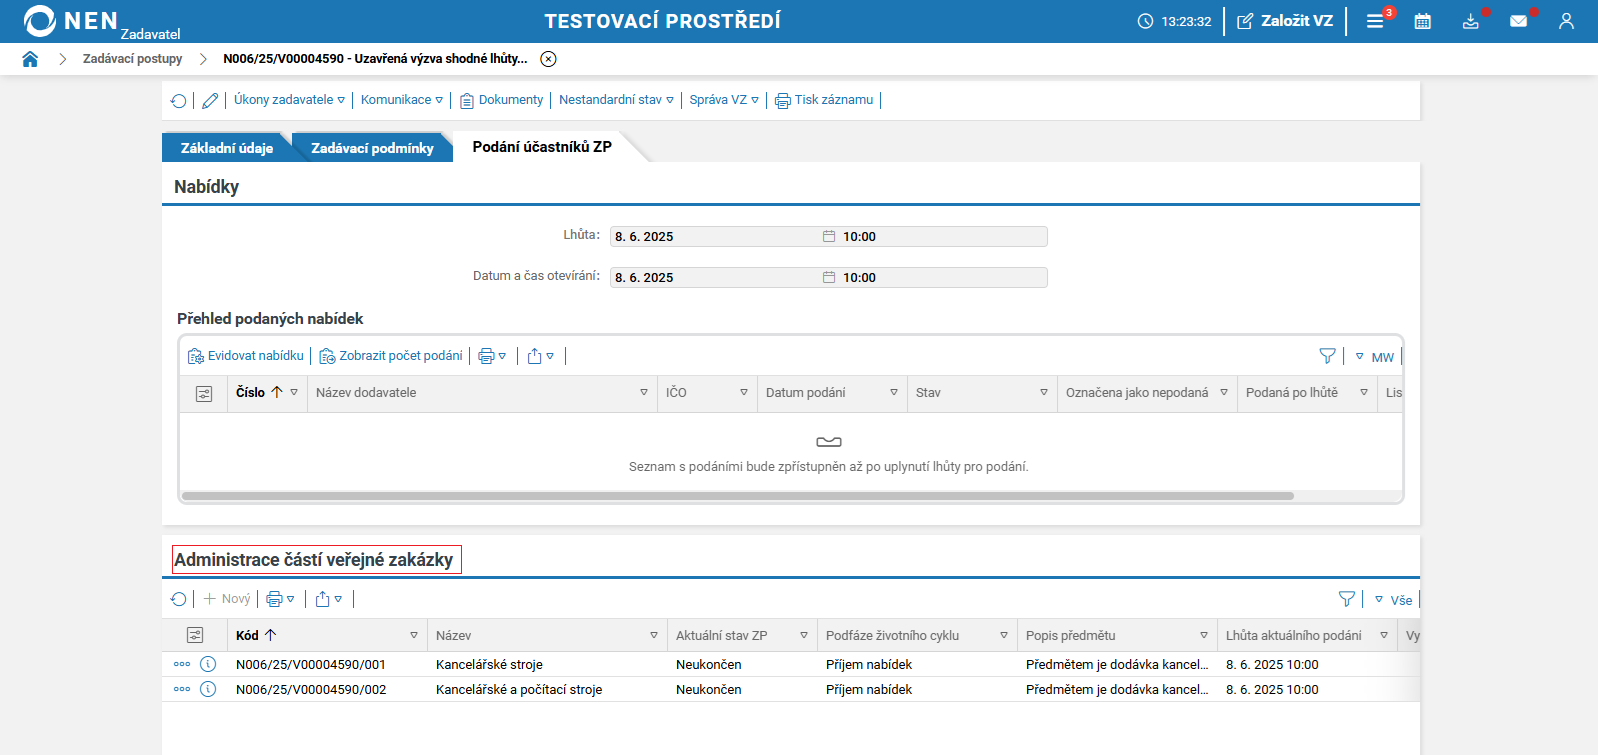Click the horizontal scrollbar of offers table

click(738, 496)
